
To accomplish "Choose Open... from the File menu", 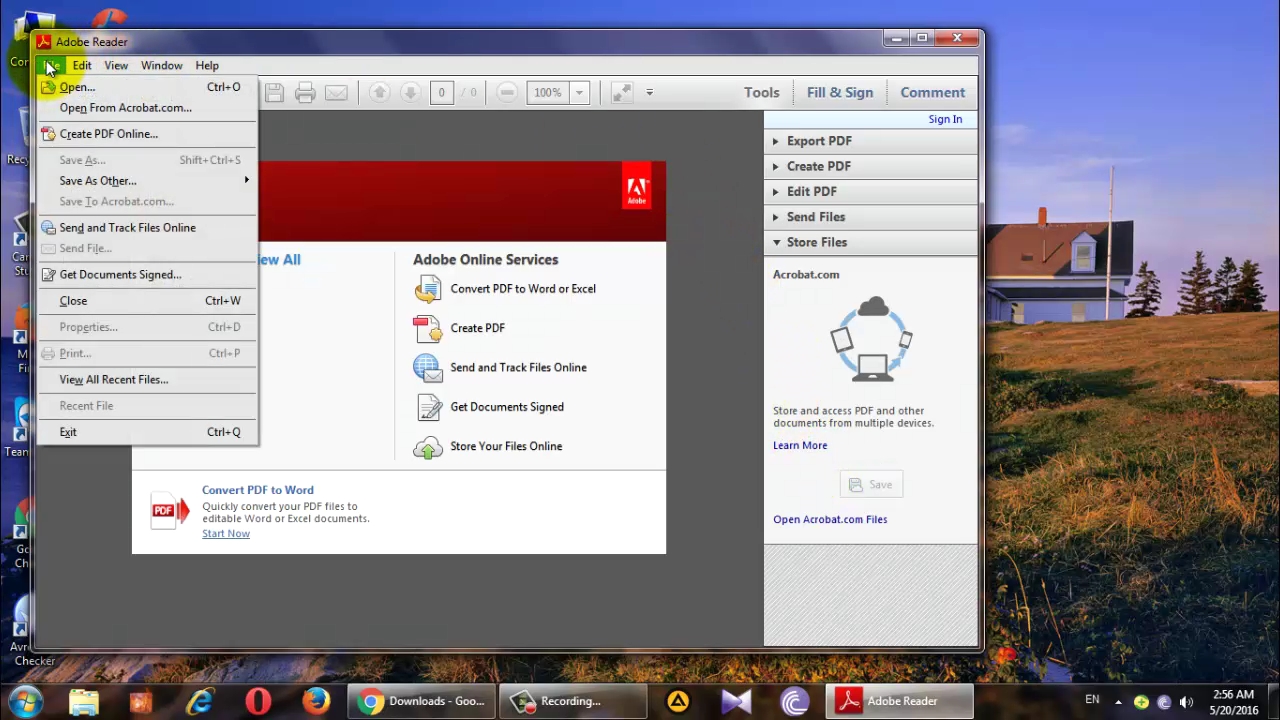I will 147,87.
